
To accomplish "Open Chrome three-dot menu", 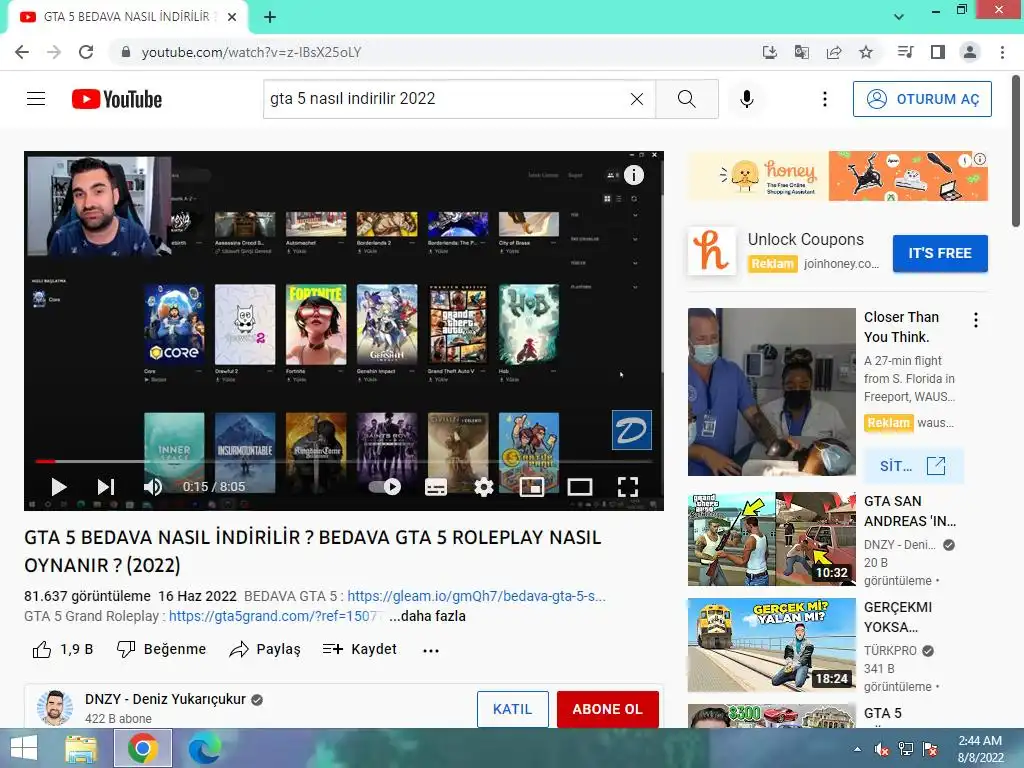I will [1002, 52].
